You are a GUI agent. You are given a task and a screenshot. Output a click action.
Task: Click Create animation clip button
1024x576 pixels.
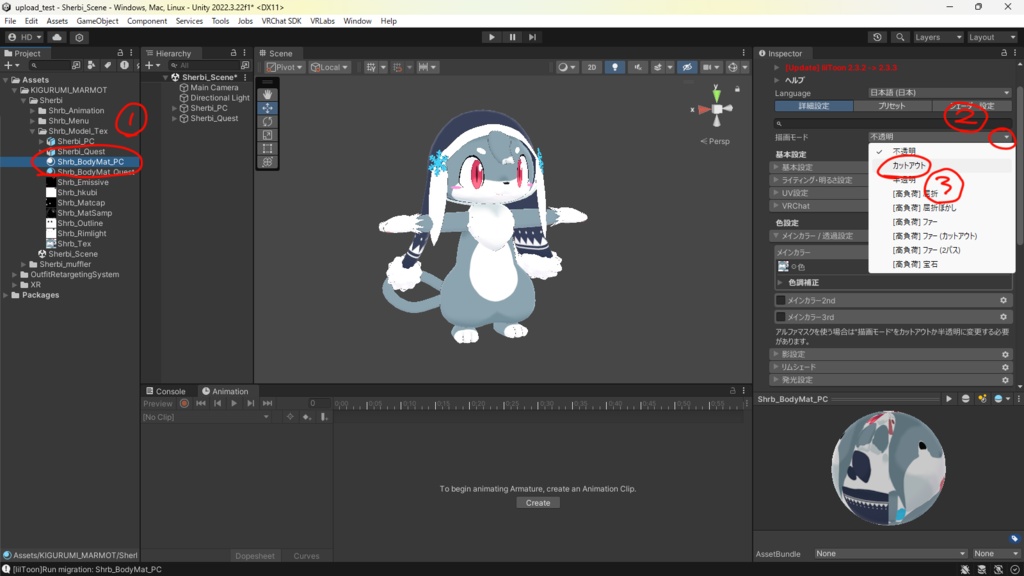(538, 503)
